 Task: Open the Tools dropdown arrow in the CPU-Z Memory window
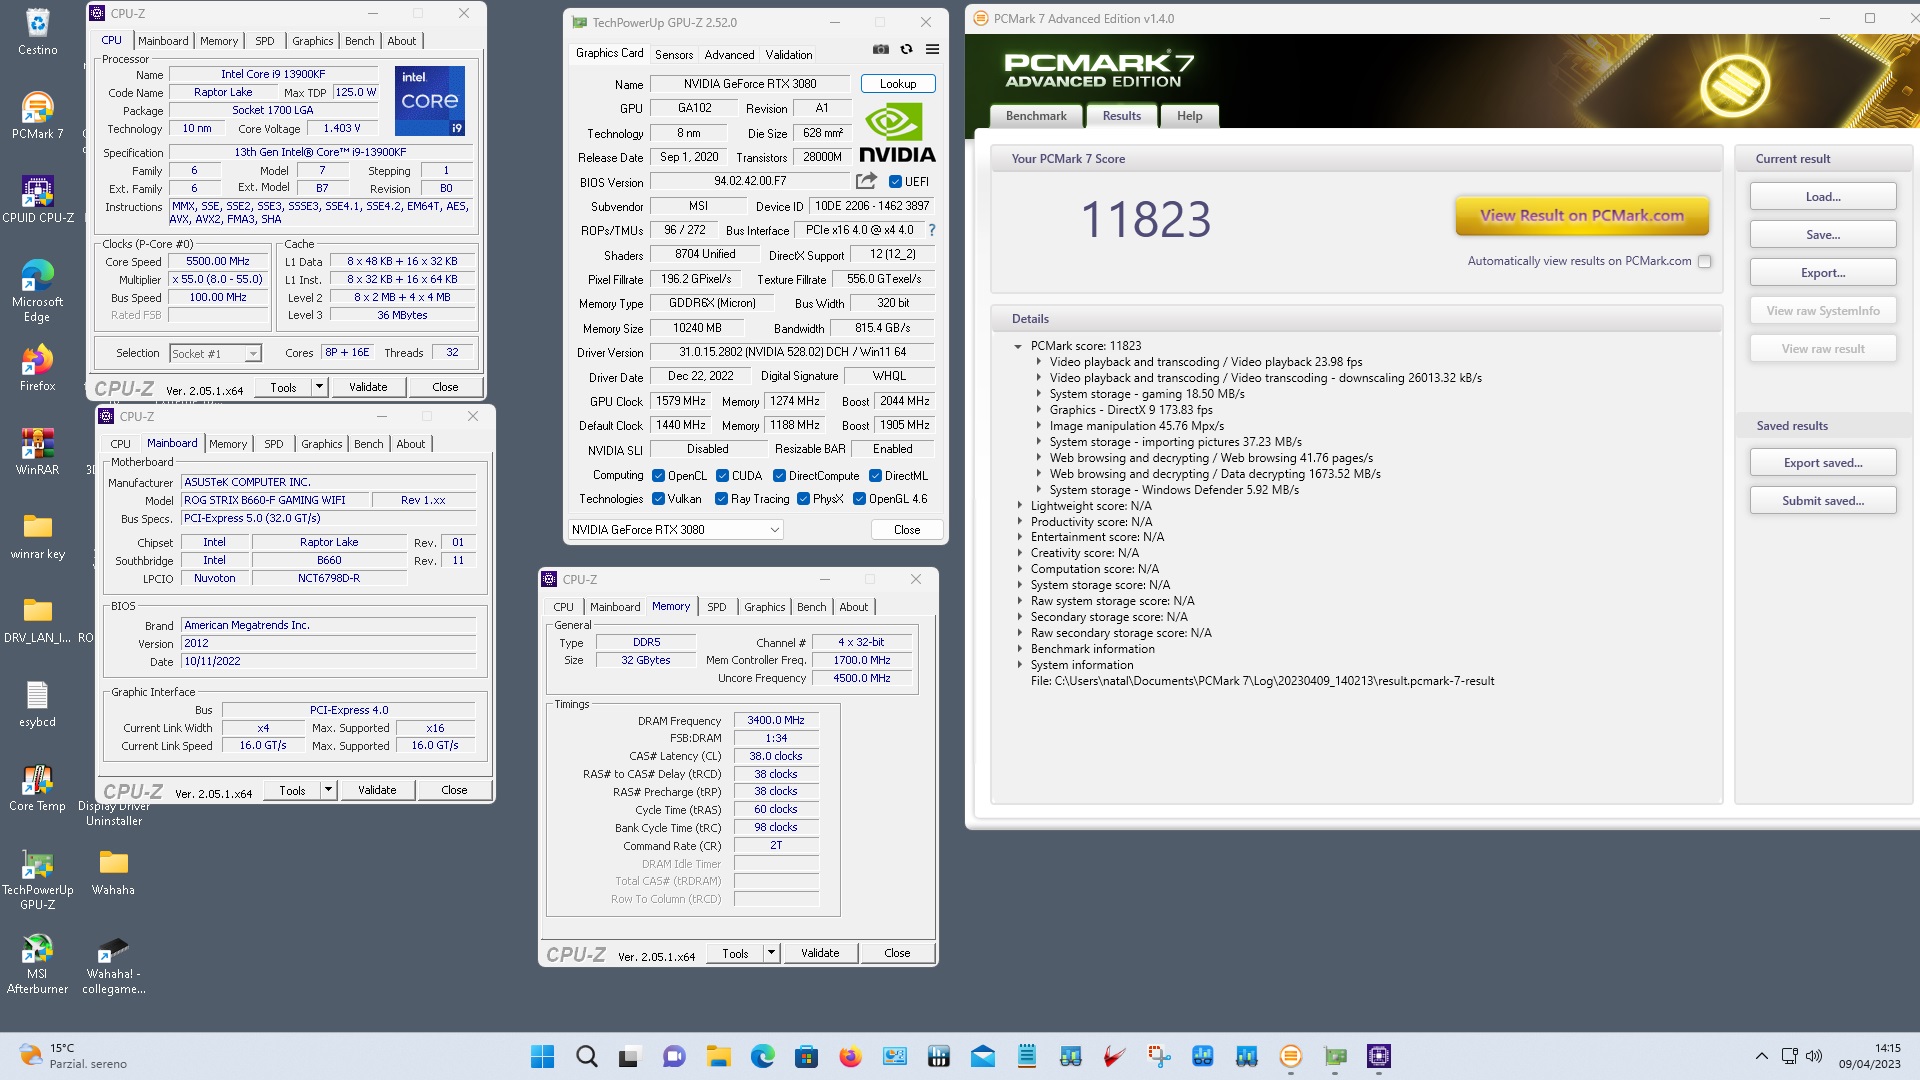tap(771, 953)
